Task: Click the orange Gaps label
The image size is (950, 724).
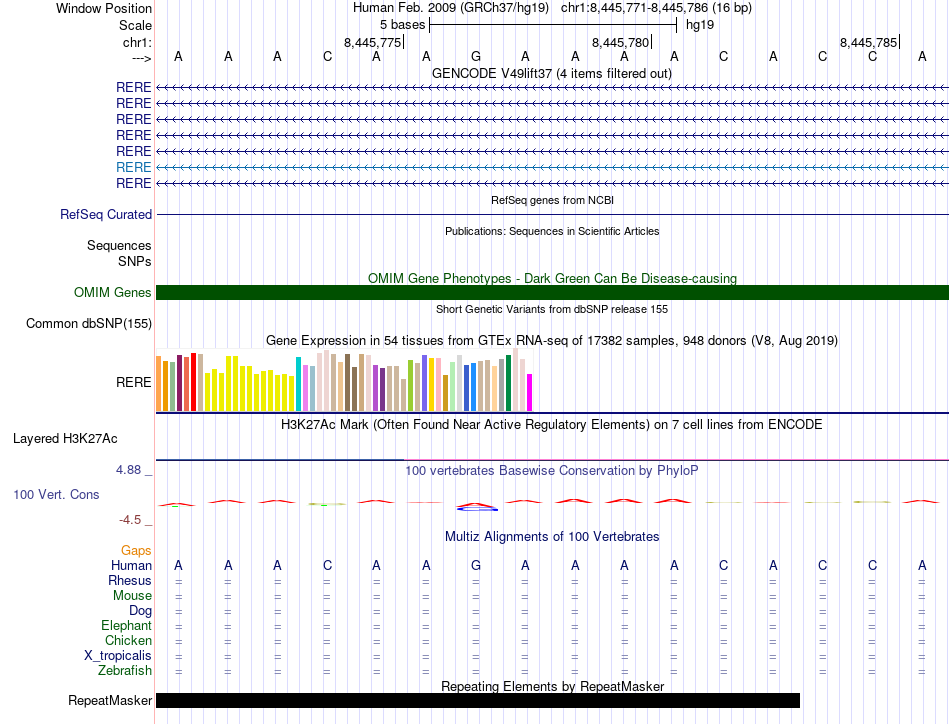Action: 136,550
